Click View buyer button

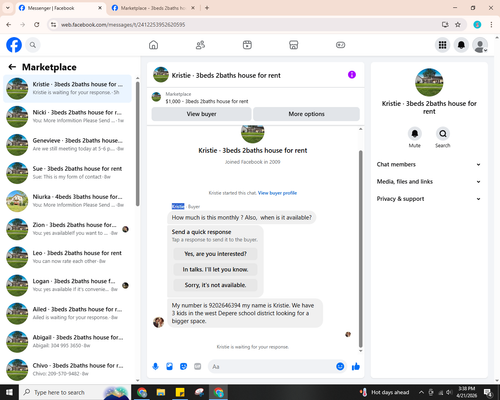pos(201,114)
